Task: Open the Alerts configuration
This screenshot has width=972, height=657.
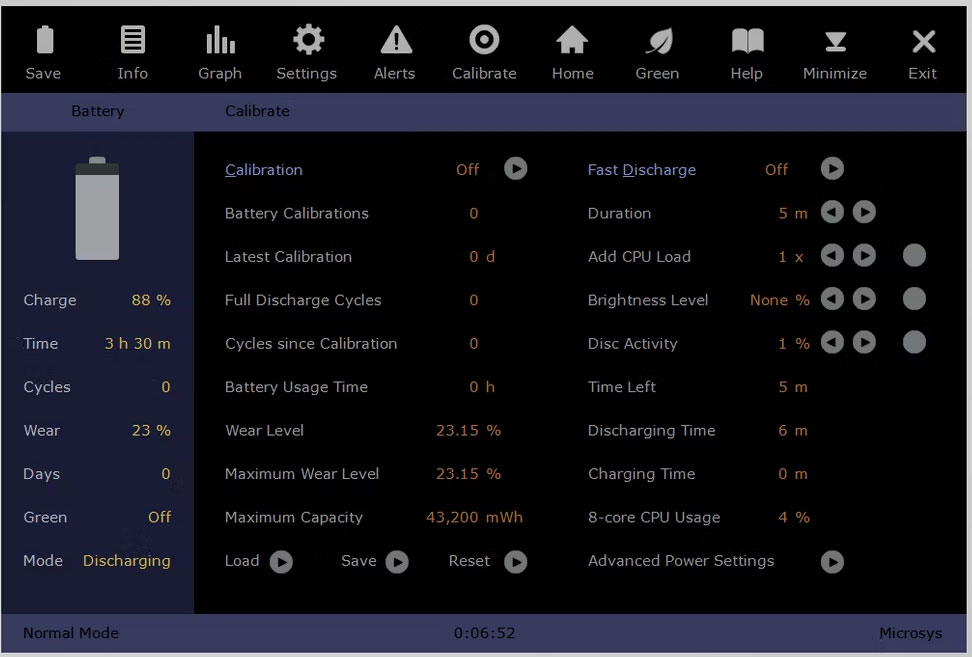Action: [x=394, y=50]
